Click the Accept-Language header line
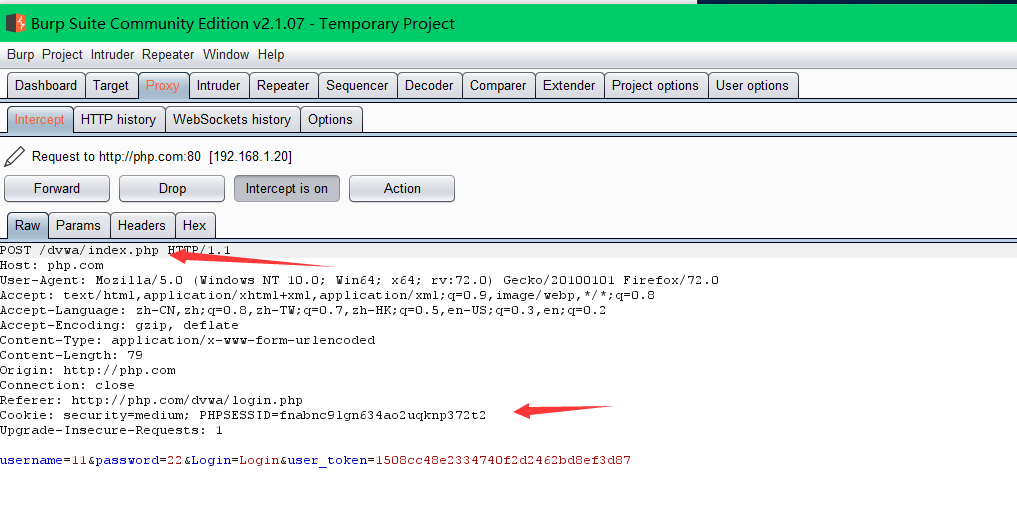The image size is (1017, 508). pos(303,310)
